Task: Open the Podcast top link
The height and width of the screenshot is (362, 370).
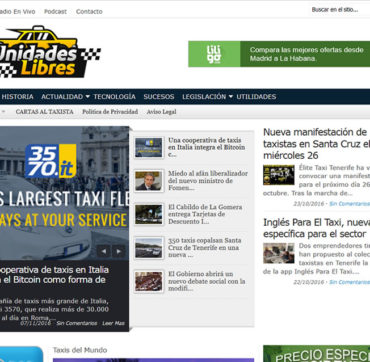Action: click(x=55, y=11)
